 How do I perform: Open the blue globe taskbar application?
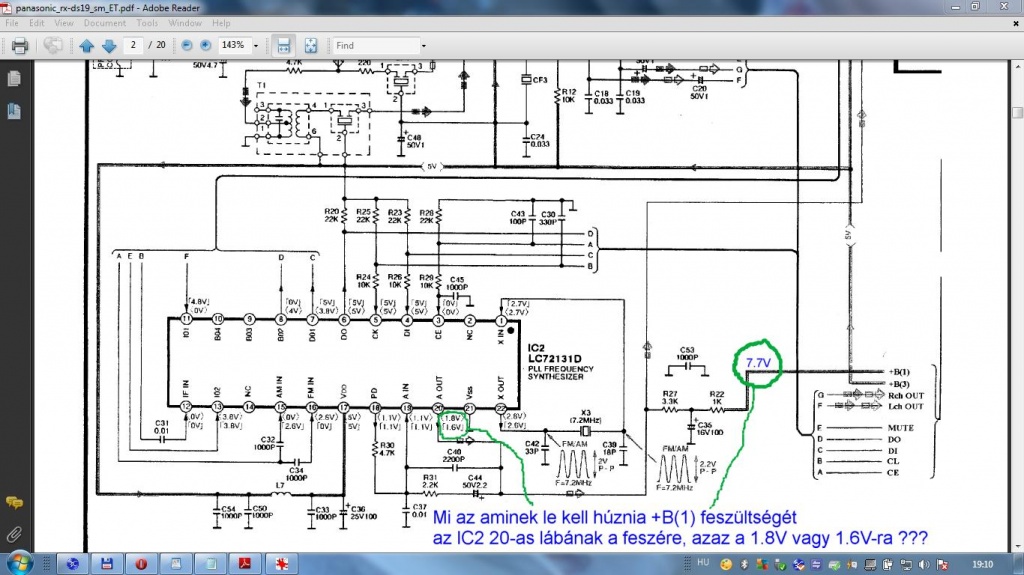(72, 564)
